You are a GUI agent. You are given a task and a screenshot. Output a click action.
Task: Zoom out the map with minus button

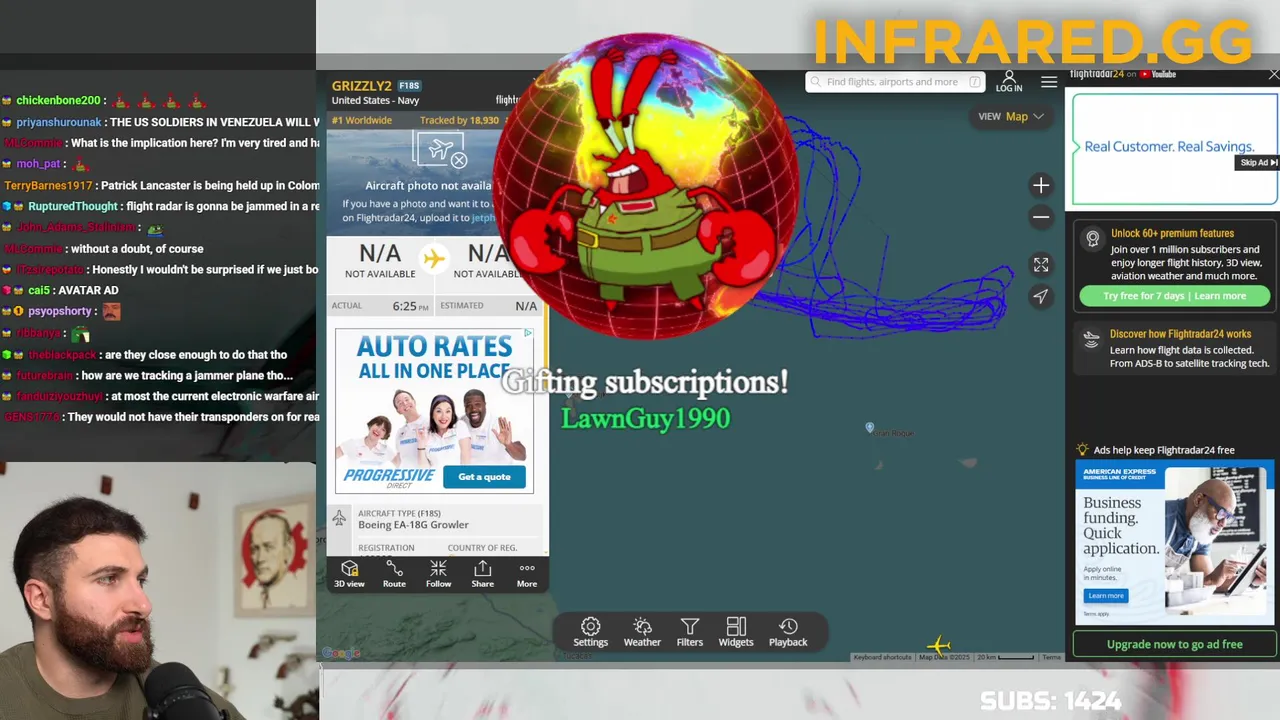[x=1041, y=217]
